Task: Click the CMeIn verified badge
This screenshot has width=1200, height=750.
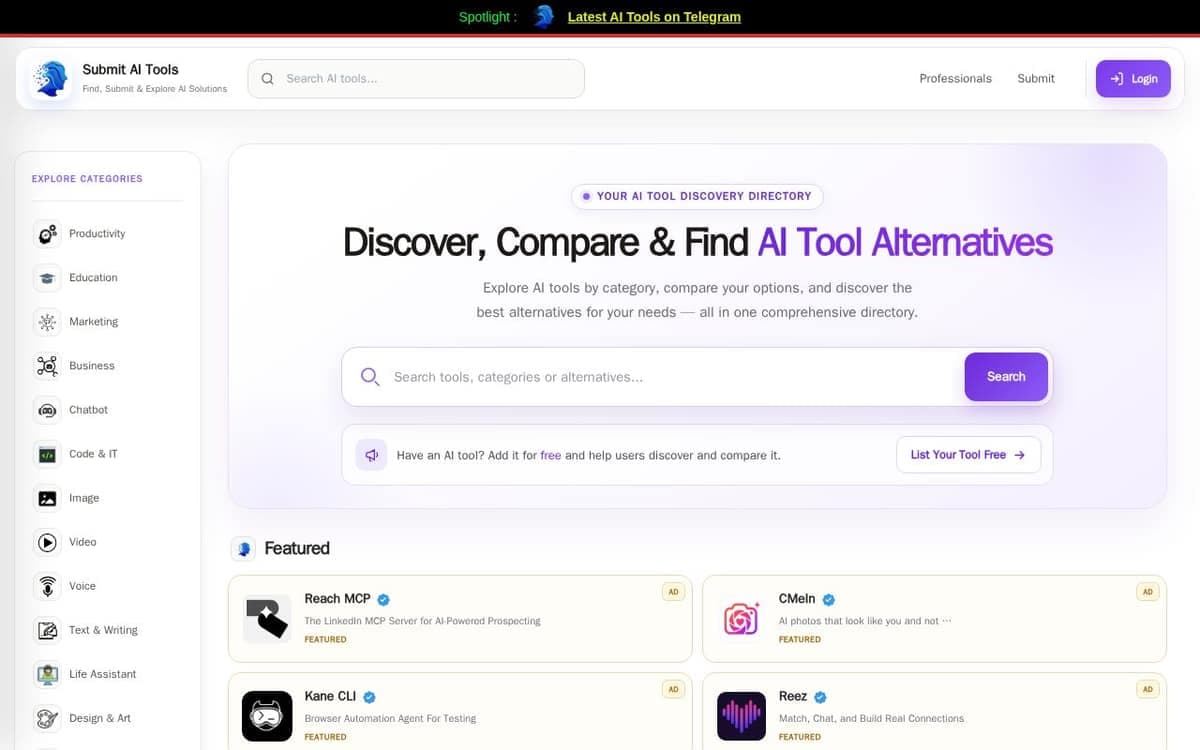Action: click(828, 599)
